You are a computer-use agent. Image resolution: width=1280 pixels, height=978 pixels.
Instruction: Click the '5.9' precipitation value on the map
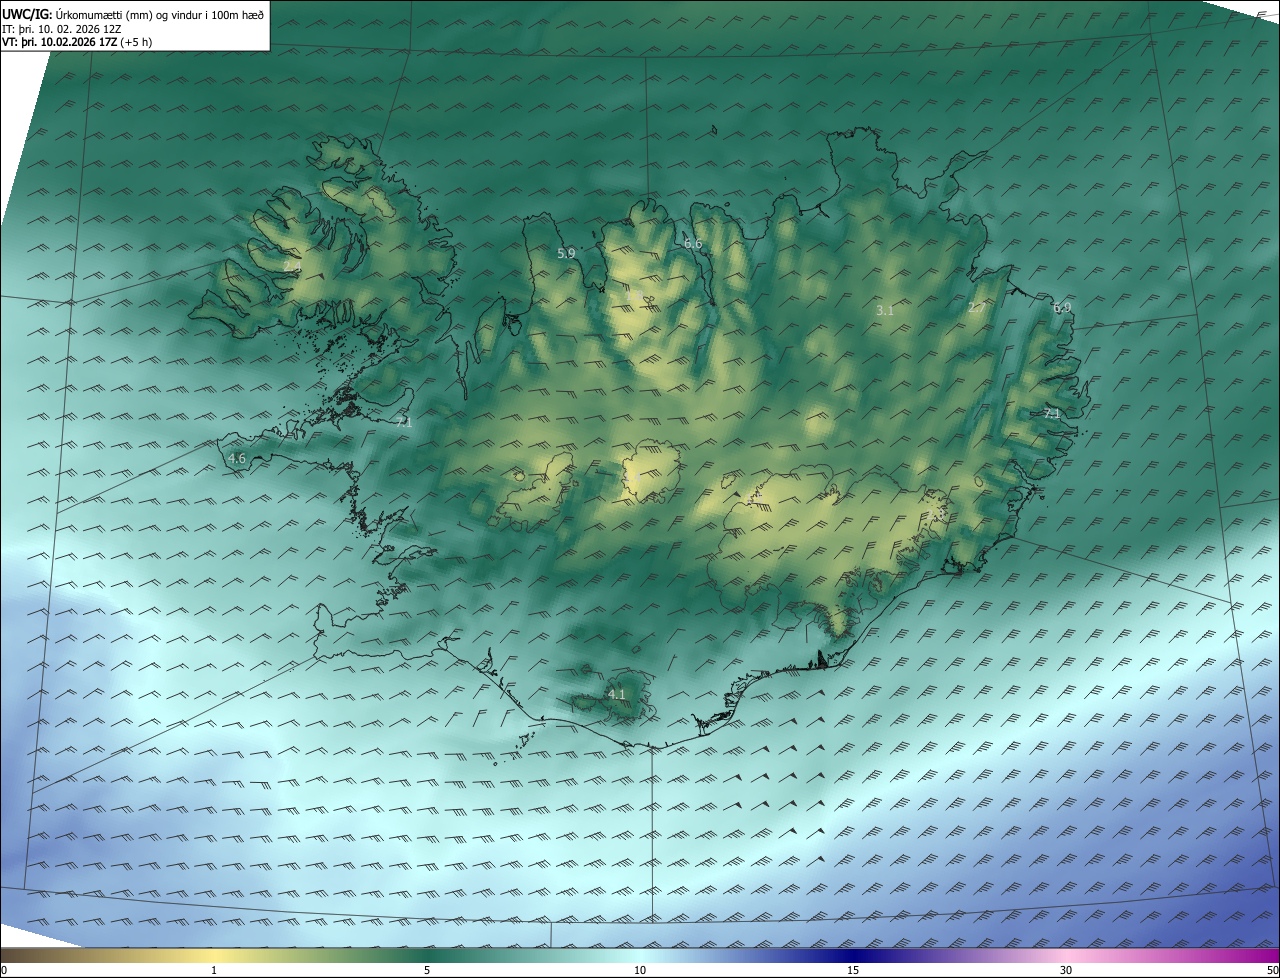tap(566, 254)
